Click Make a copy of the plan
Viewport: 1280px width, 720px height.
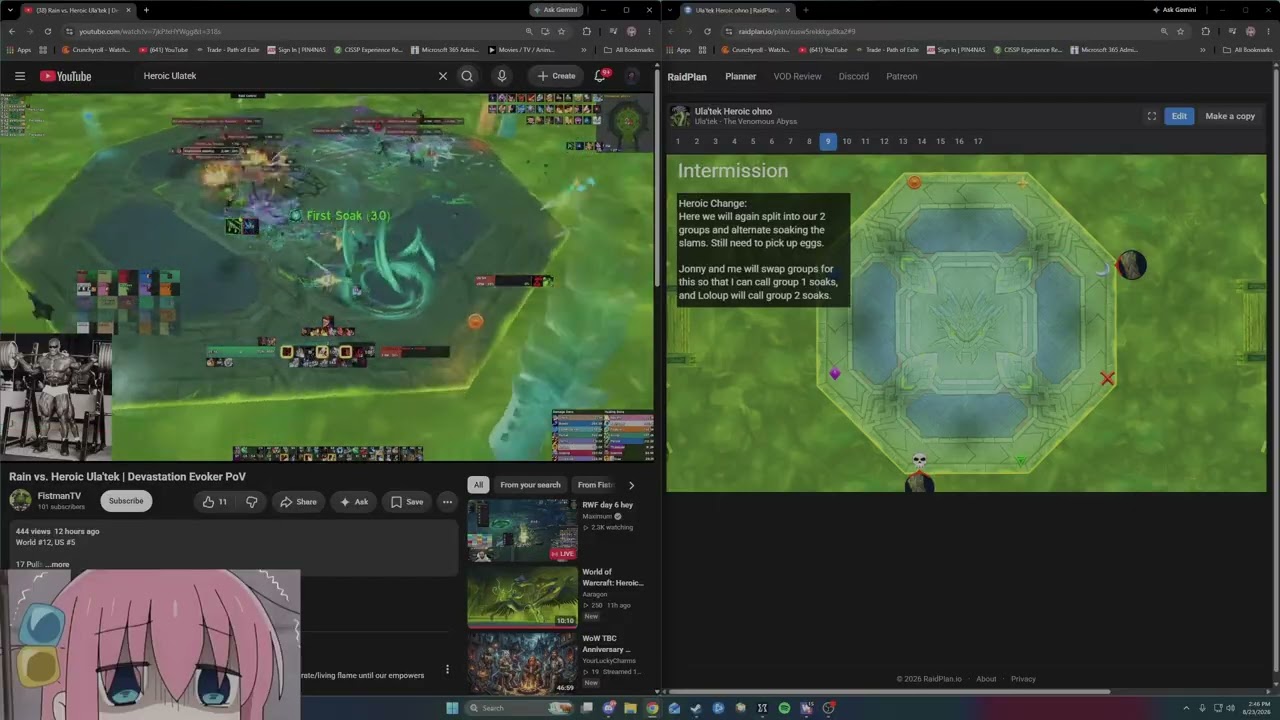pos(1230,116)
